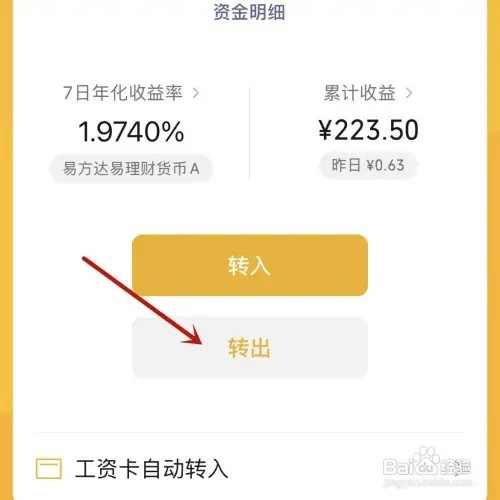Open the 资金明细 fund details link
This screenshot has height=500, width=500.
click(249, 12)
